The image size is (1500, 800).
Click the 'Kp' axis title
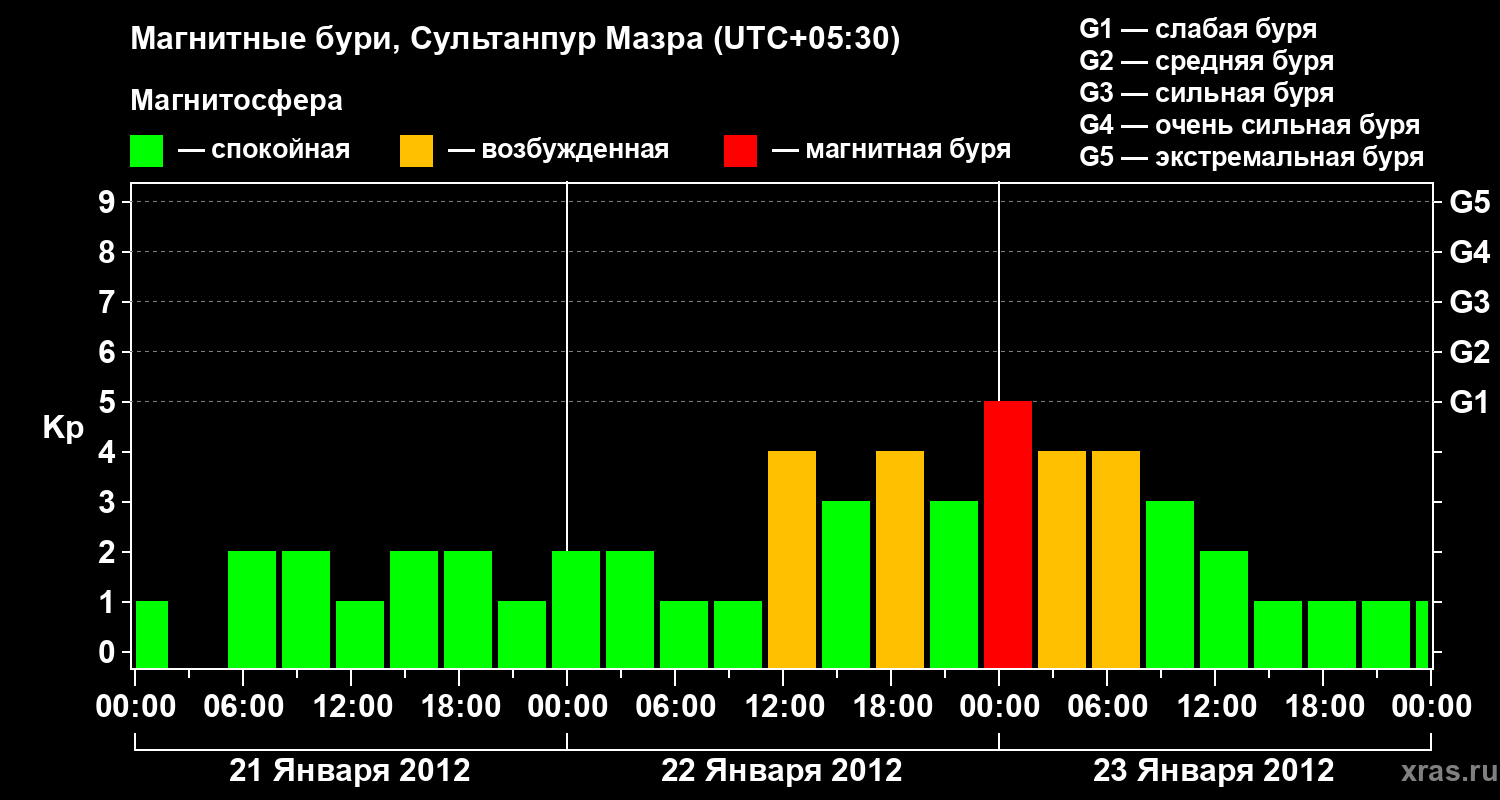pyautogui.click(x=63, y=428)
